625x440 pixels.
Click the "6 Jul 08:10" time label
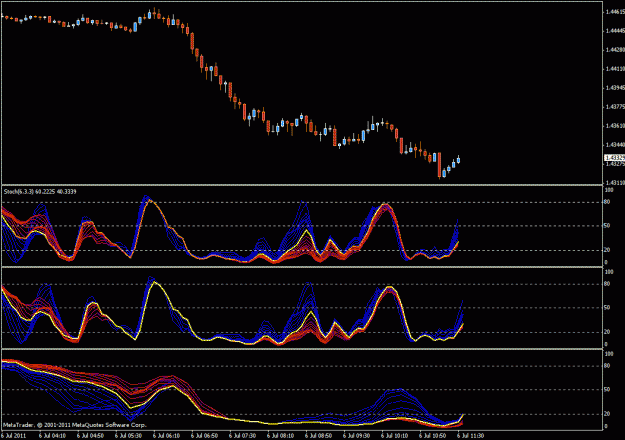[x=280, y=436]
